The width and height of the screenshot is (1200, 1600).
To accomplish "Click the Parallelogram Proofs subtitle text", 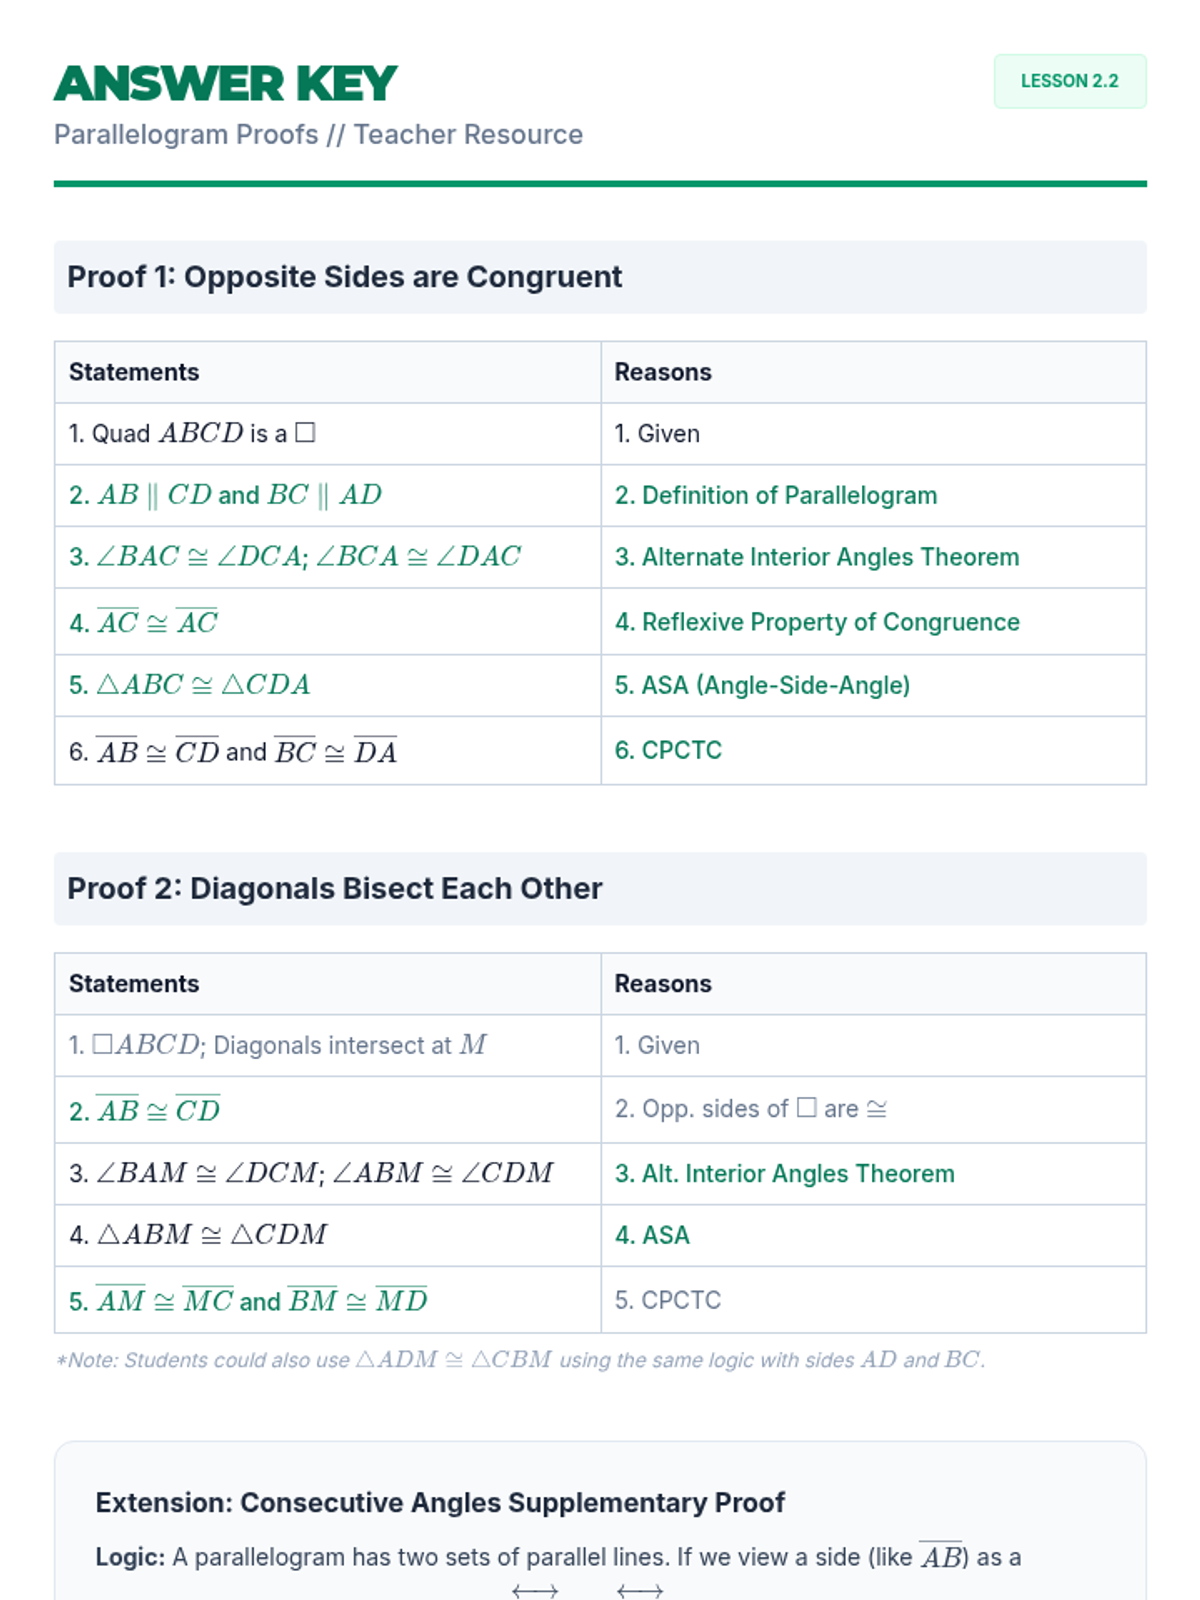I will coord(318,135).
